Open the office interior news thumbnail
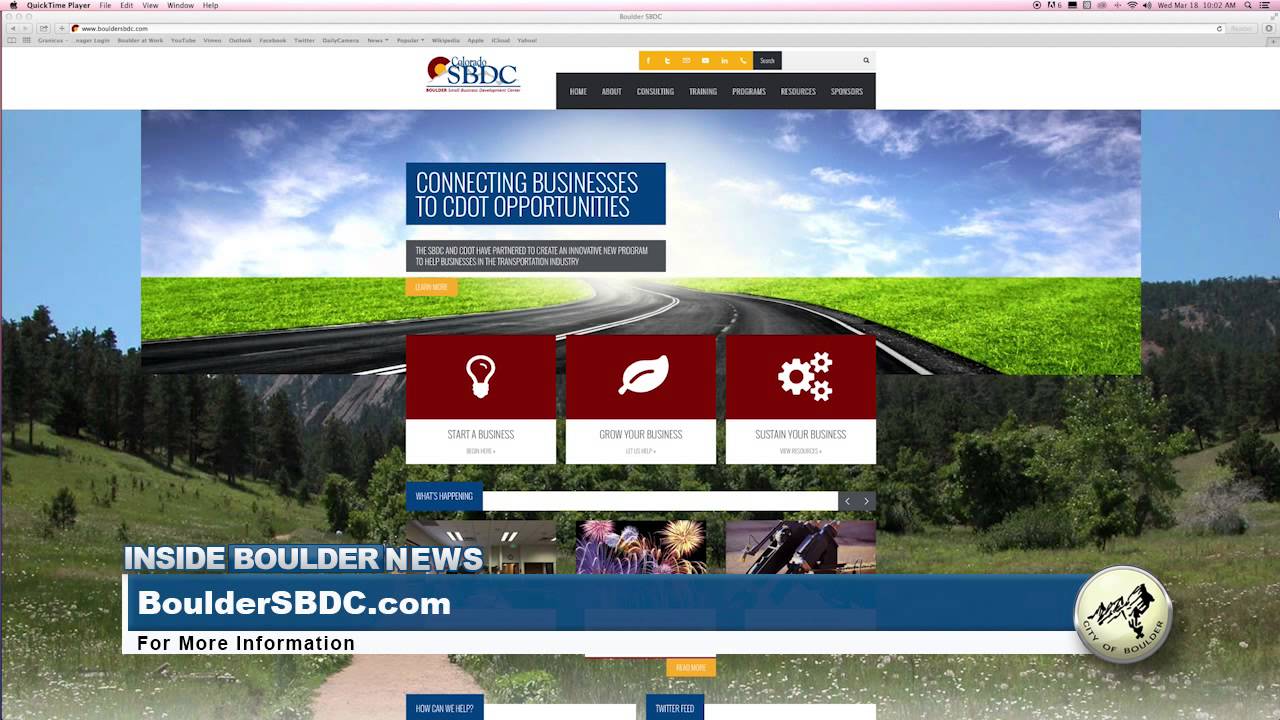Screen dimensions: 1280x720 [481, 547]
